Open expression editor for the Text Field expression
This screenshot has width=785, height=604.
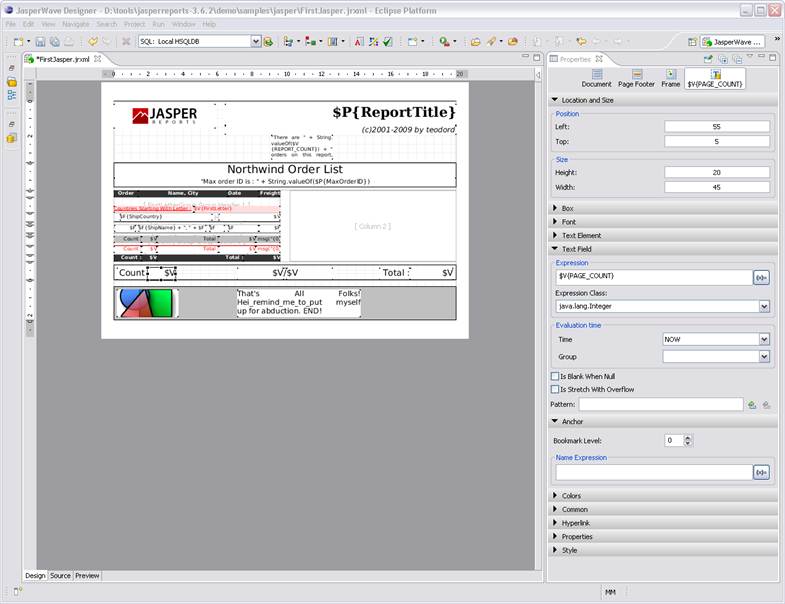[x=762, y=276]
